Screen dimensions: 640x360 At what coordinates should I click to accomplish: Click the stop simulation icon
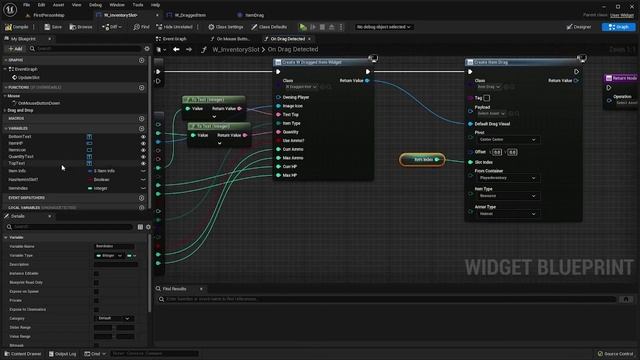(x=322, y=27)
